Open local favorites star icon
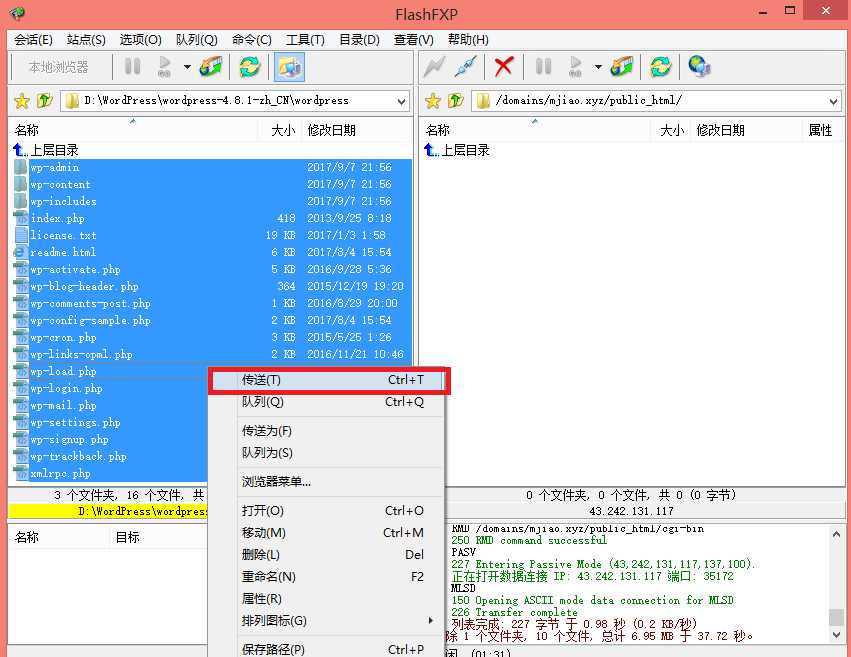 [22, 100]
